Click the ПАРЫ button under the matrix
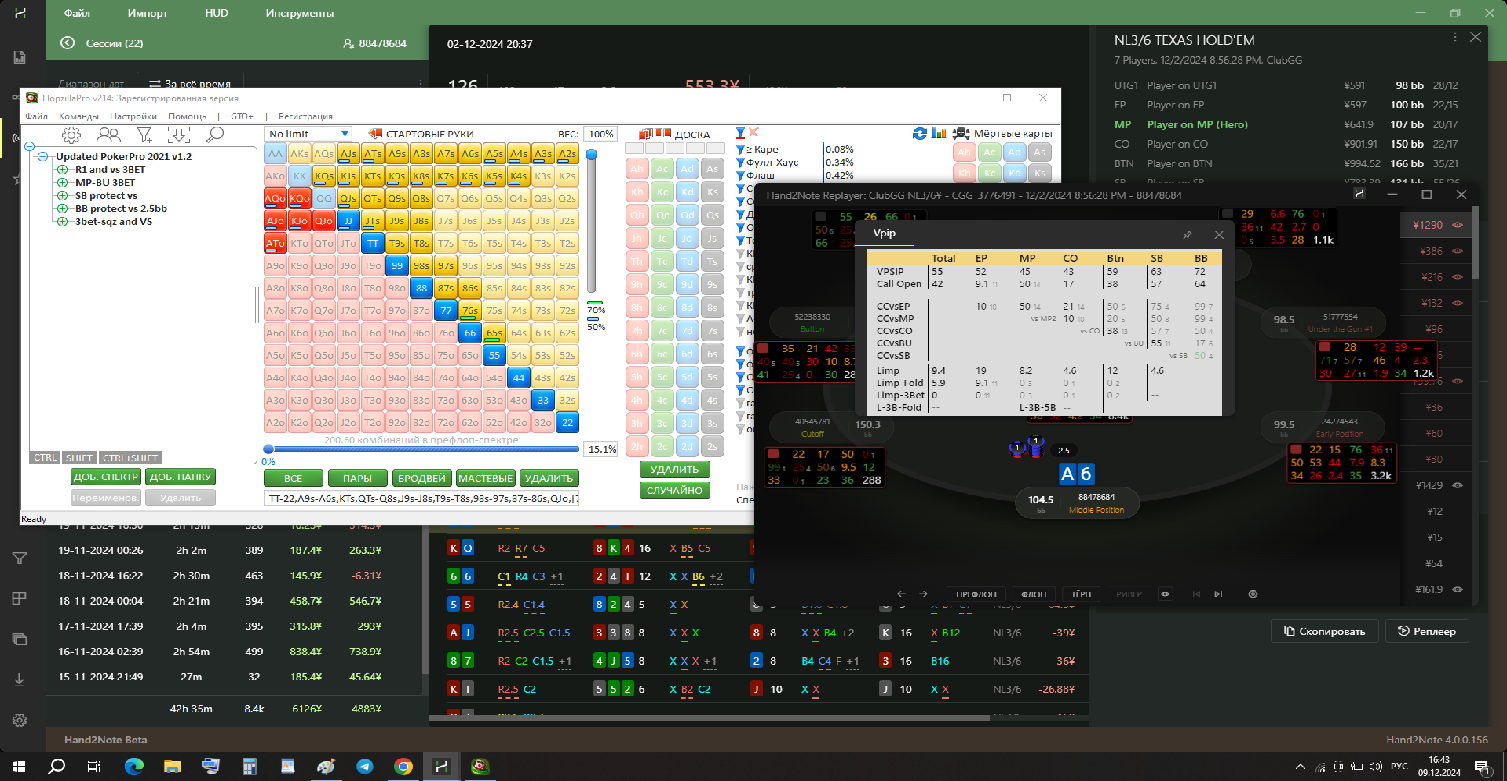This screenshot has height=781, width=1507. pyautogui.click(x=357, y=479)
